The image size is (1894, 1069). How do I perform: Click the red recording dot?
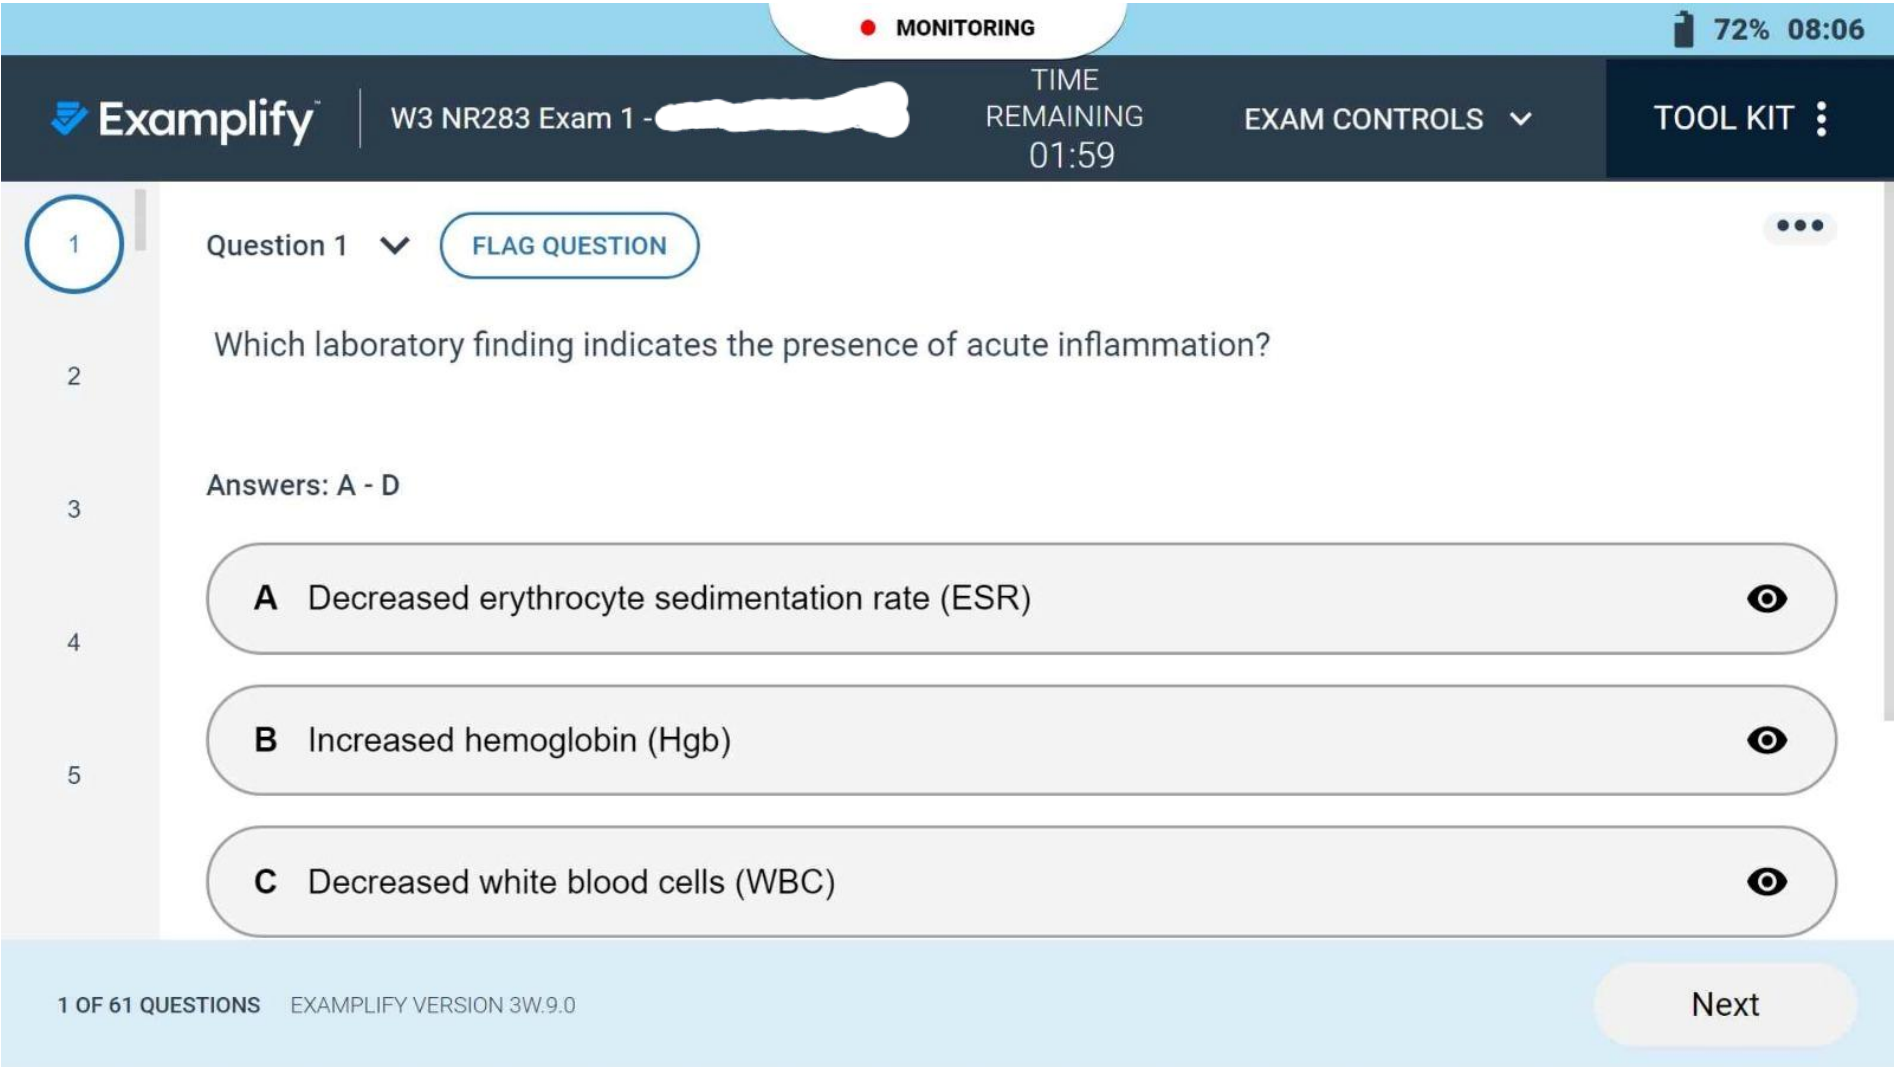866,28
